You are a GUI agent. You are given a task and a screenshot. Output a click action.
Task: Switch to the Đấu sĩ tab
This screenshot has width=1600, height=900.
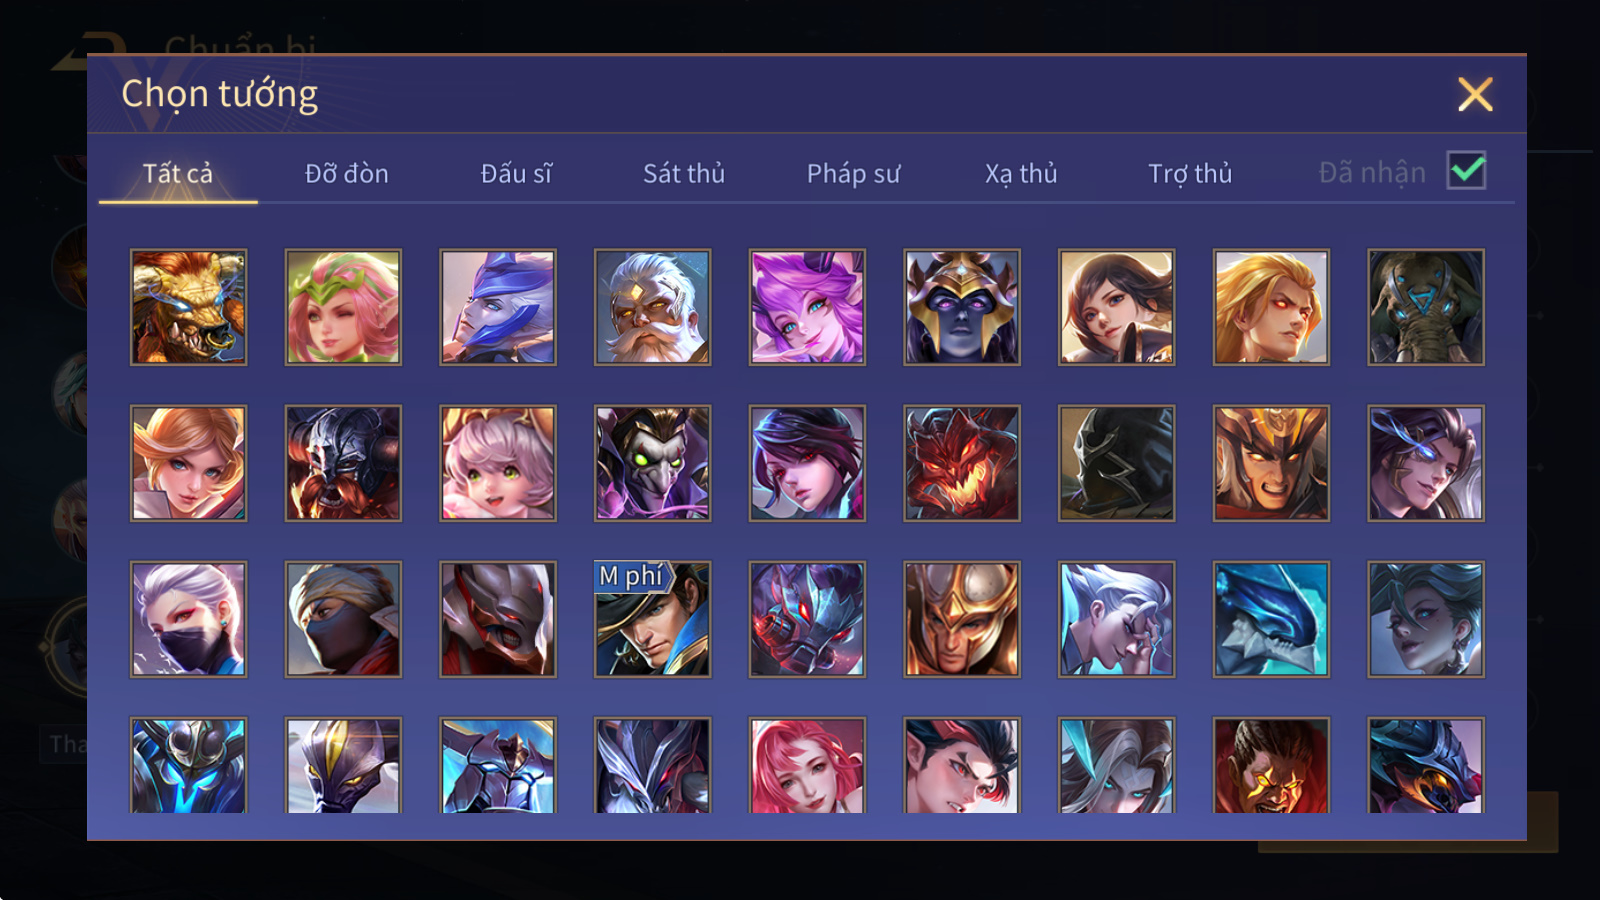coord(516,174)
